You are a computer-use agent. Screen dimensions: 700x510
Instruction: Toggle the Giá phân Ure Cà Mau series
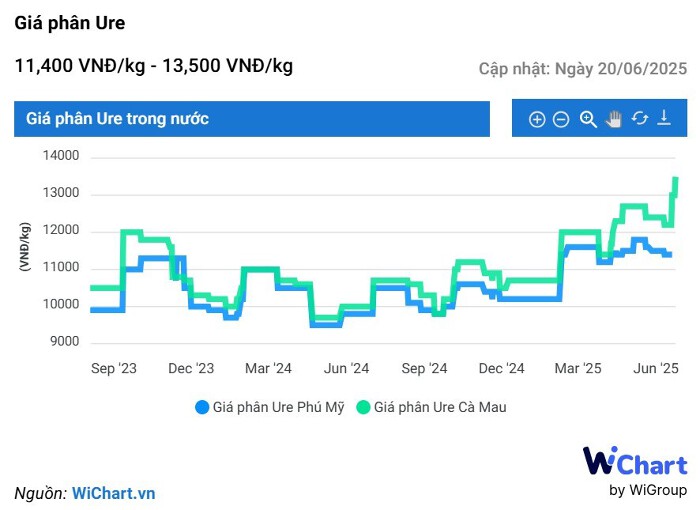[x=440, y=407]
